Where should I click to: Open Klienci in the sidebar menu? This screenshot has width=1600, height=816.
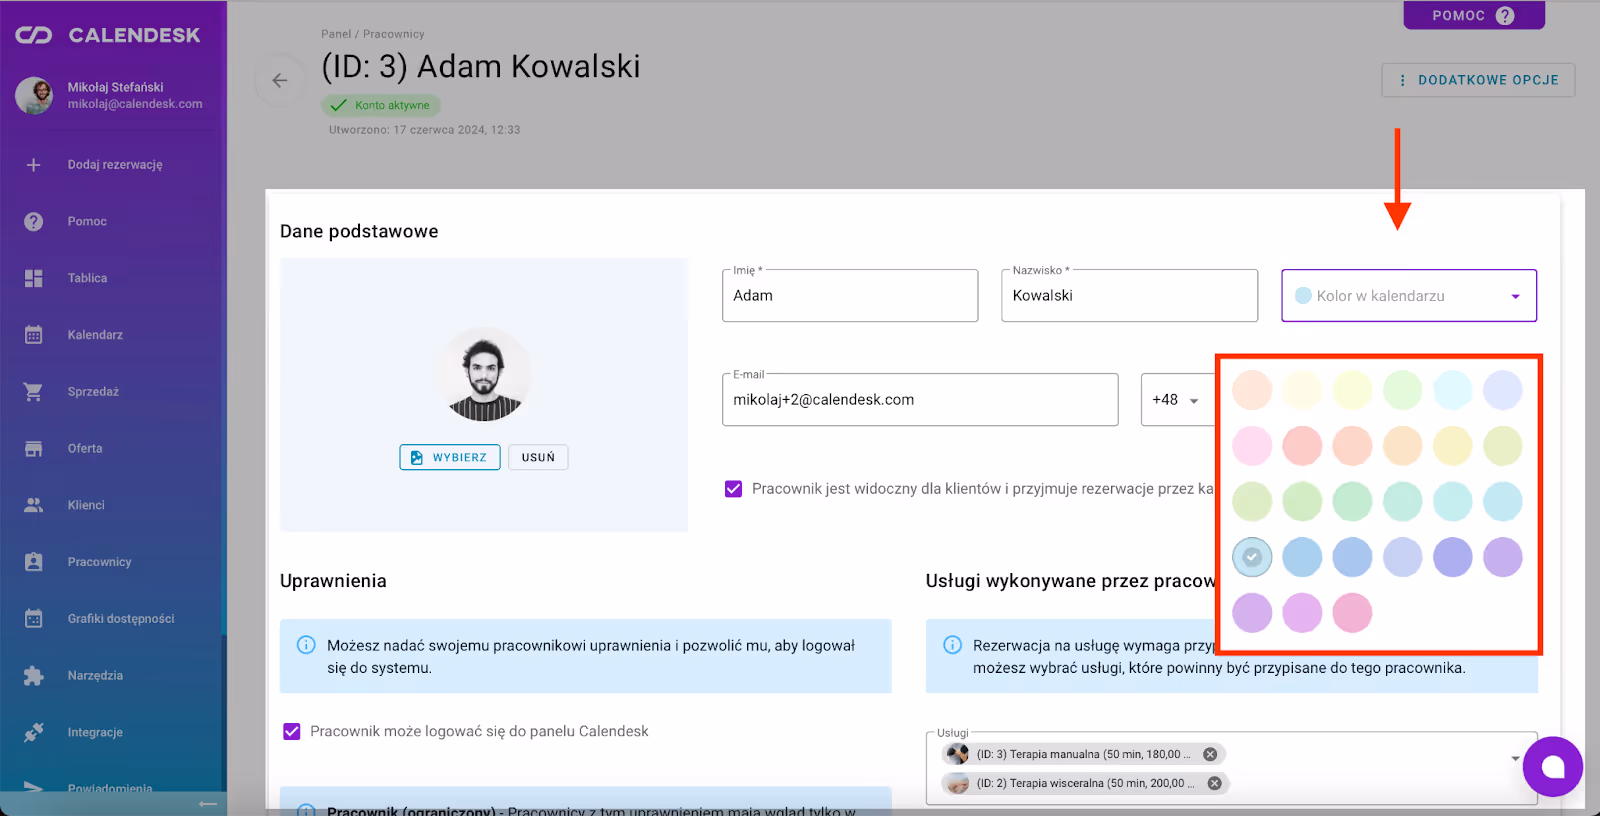tap(86, 505)
